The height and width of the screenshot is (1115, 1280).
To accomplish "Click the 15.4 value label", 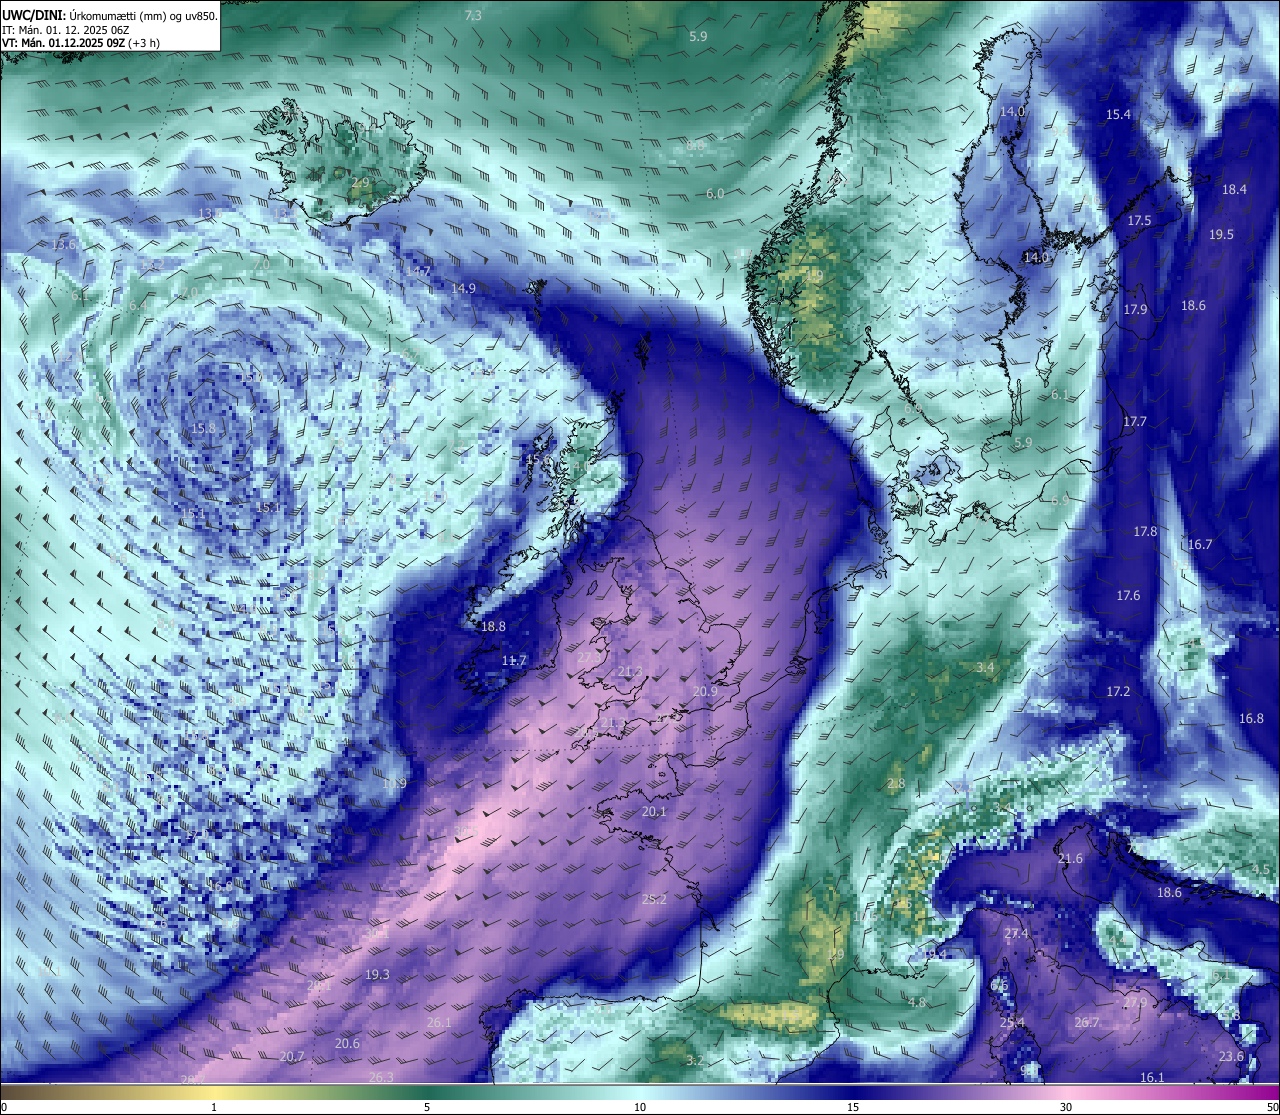I will 1118,115.
